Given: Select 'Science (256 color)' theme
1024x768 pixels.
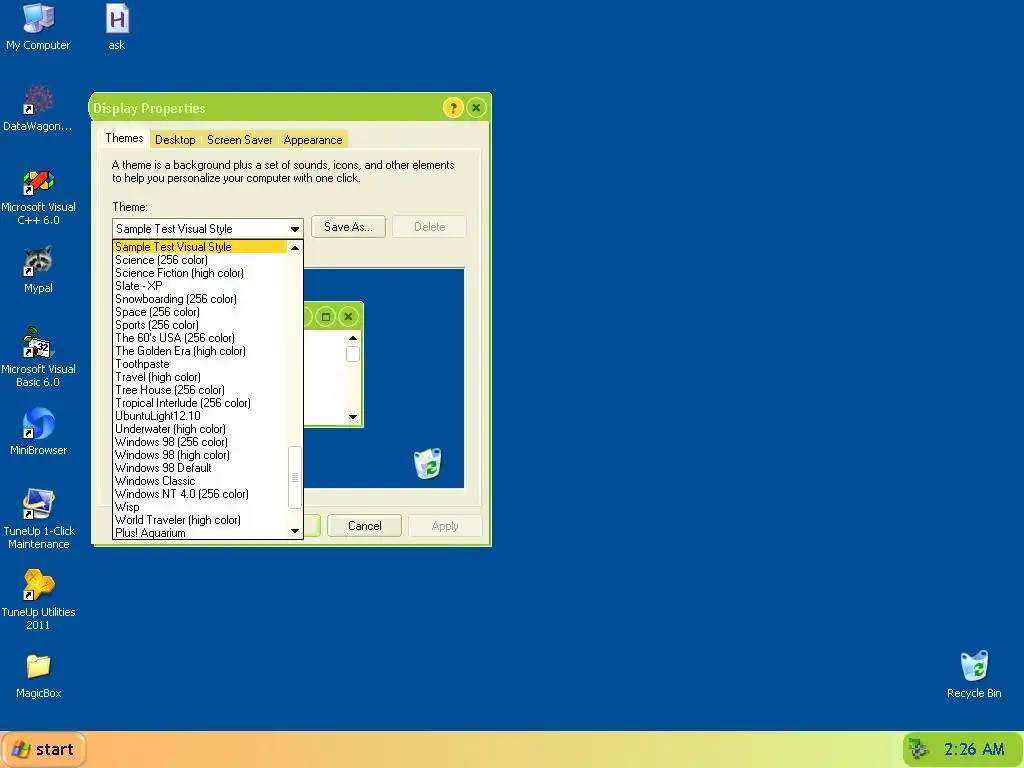Looking at the screenshot, I should [x=200, y=260].
